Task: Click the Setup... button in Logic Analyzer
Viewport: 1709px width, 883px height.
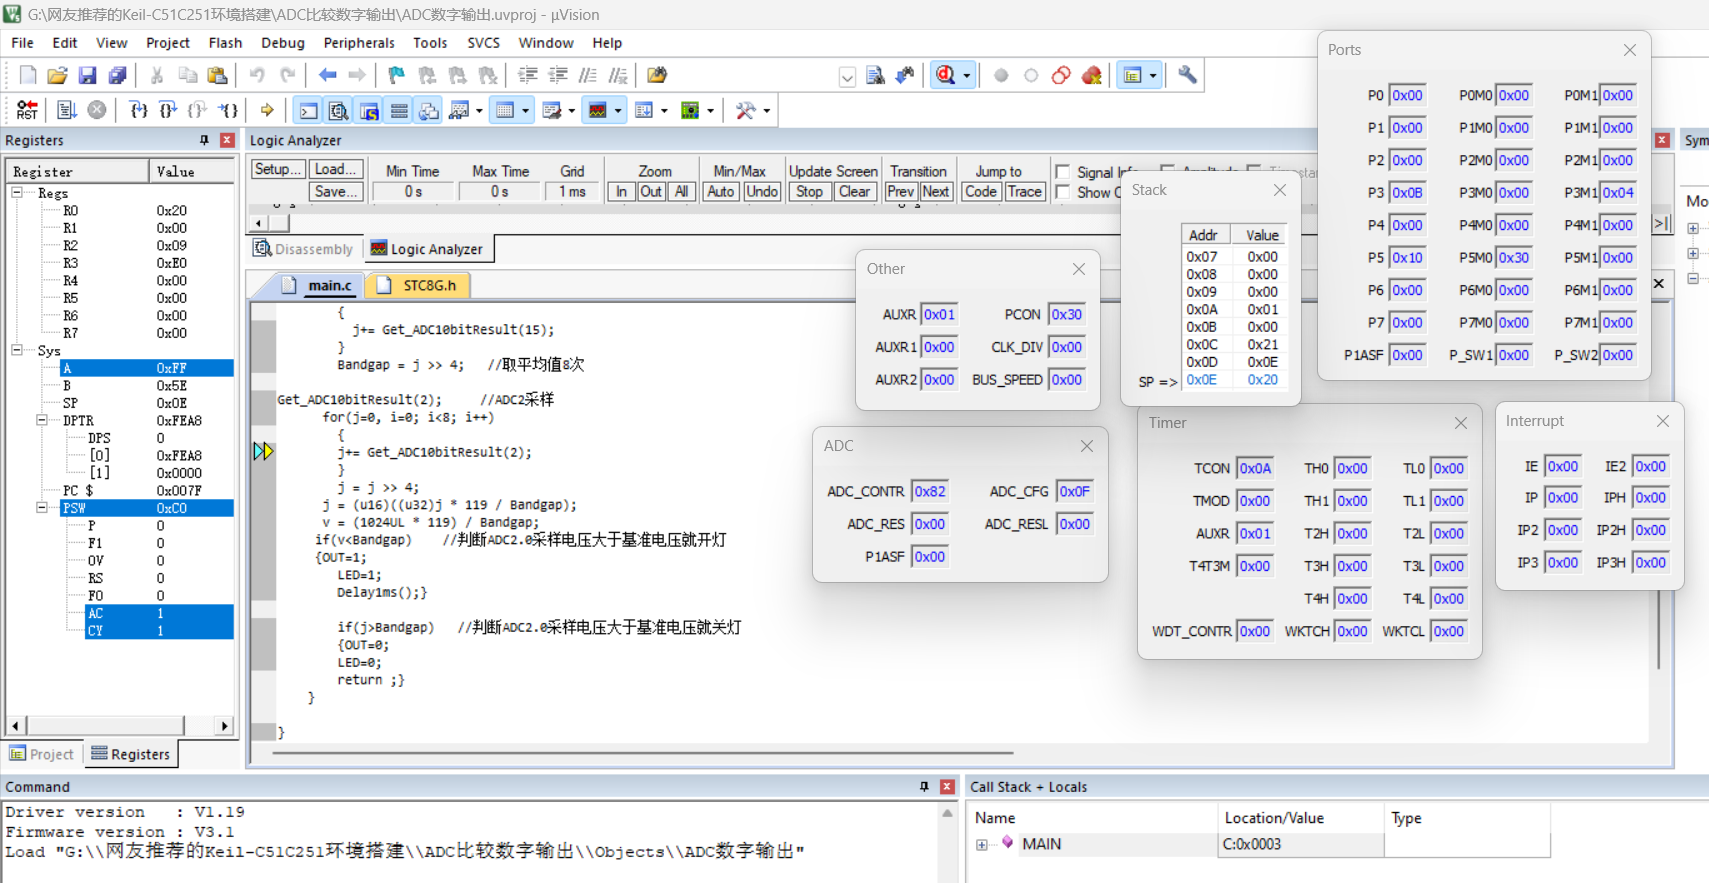Action: click(277, 169)
